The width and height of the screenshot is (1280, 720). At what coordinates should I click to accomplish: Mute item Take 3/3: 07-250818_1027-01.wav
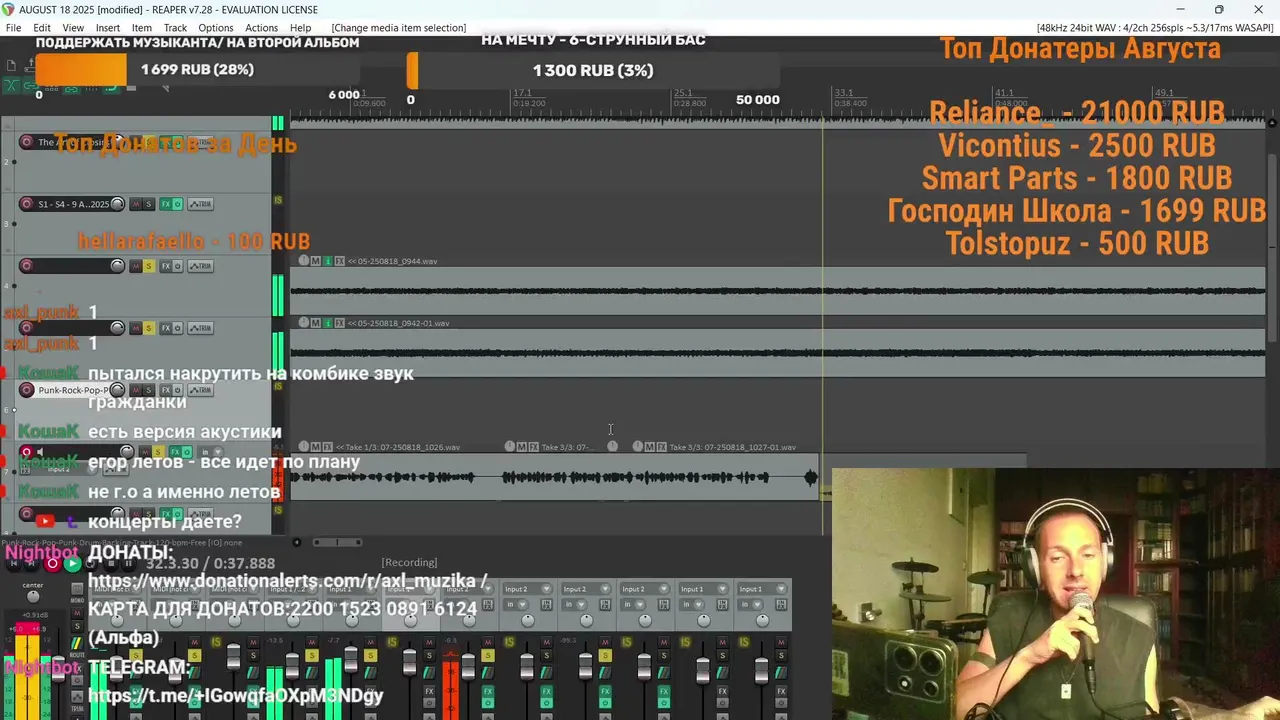649,447
